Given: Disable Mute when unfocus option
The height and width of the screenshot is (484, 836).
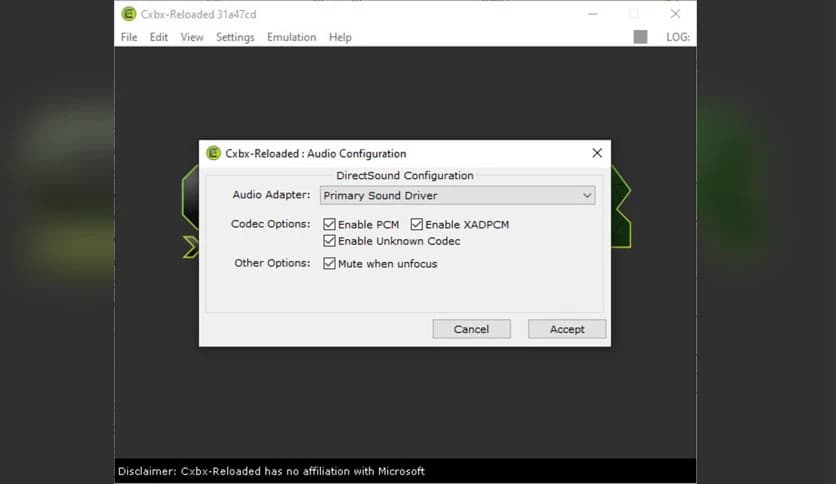Looking at the screenshot, I should coord(329,263).
